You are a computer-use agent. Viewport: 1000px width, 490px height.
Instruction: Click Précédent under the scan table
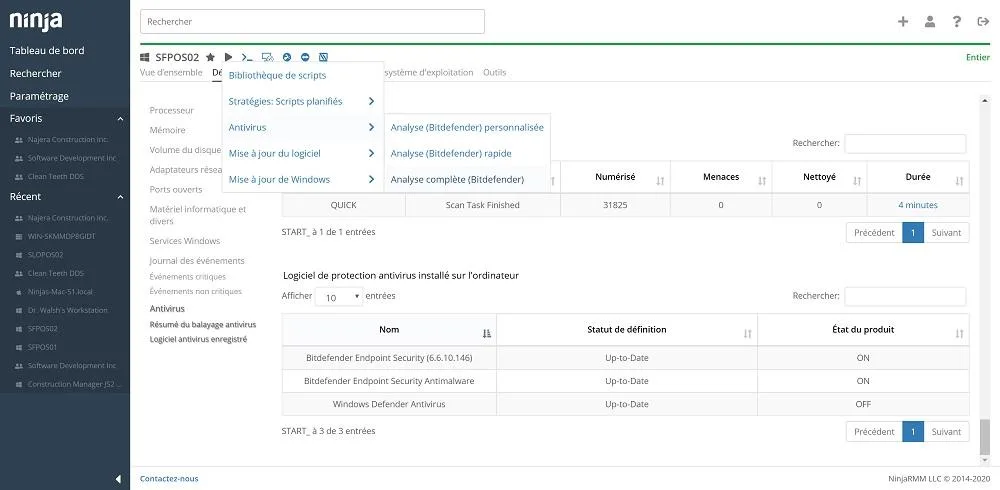tap(874, 233)
